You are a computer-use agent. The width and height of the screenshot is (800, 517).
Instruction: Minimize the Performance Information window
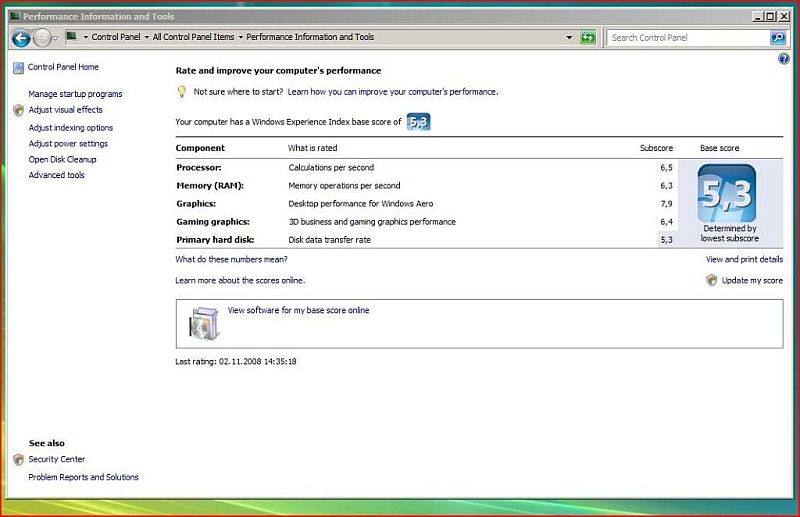[x=758, y=17]
